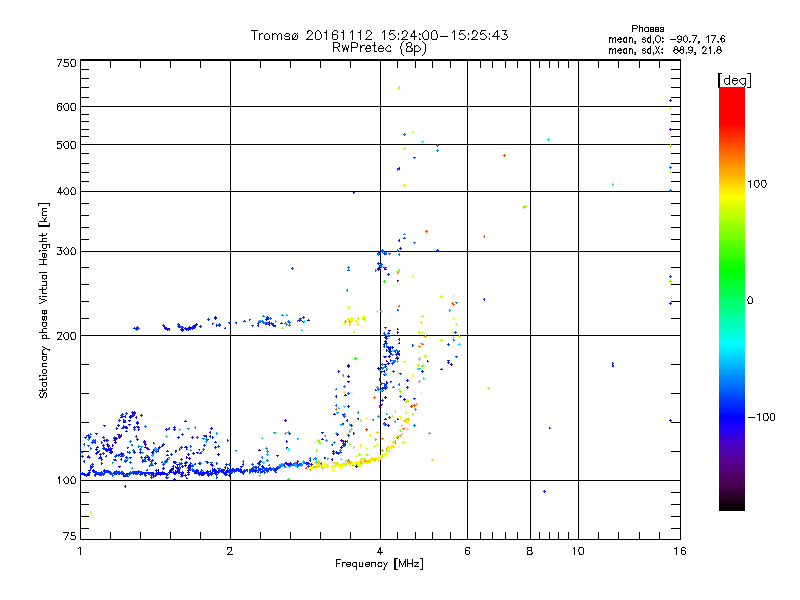The image size is (800, 600).
Task: Click the subtitle 'RwPretec (8p)'
Action: pos(379,48)
